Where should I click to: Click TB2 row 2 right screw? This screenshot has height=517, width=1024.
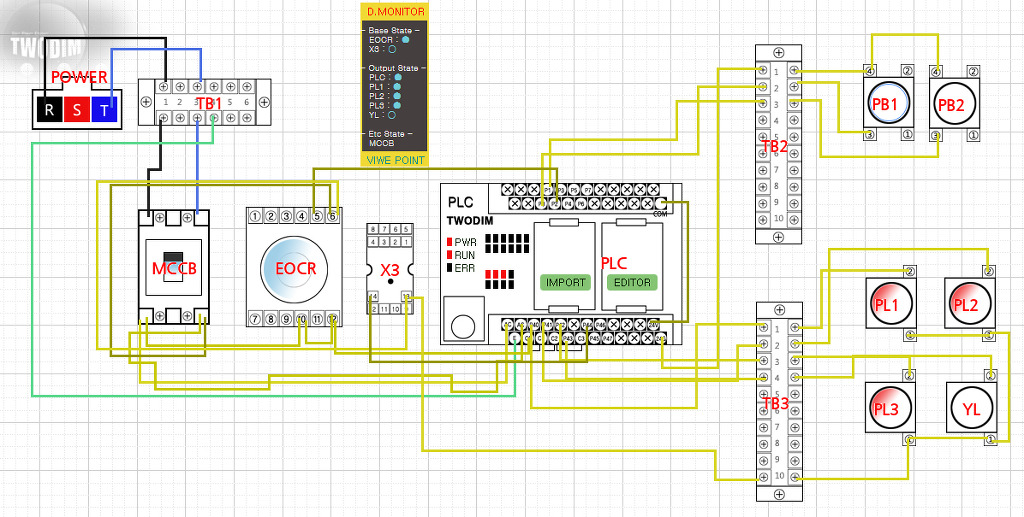pos(794,87)
